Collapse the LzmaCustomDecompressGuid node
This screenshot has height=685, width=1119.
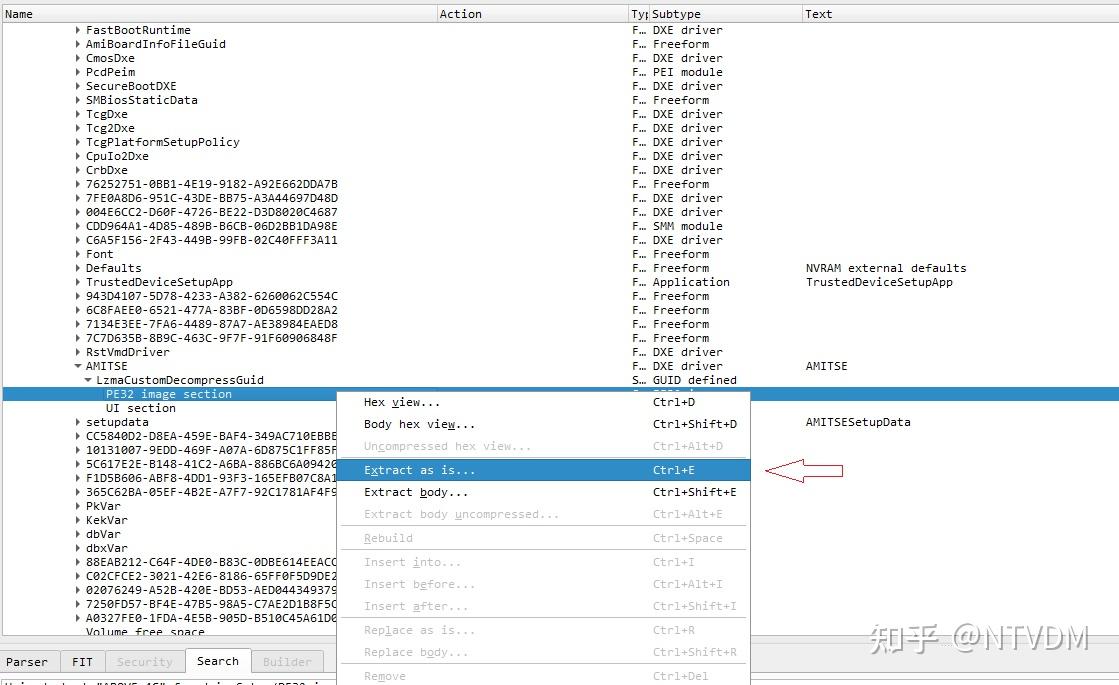tap(88, 380)
